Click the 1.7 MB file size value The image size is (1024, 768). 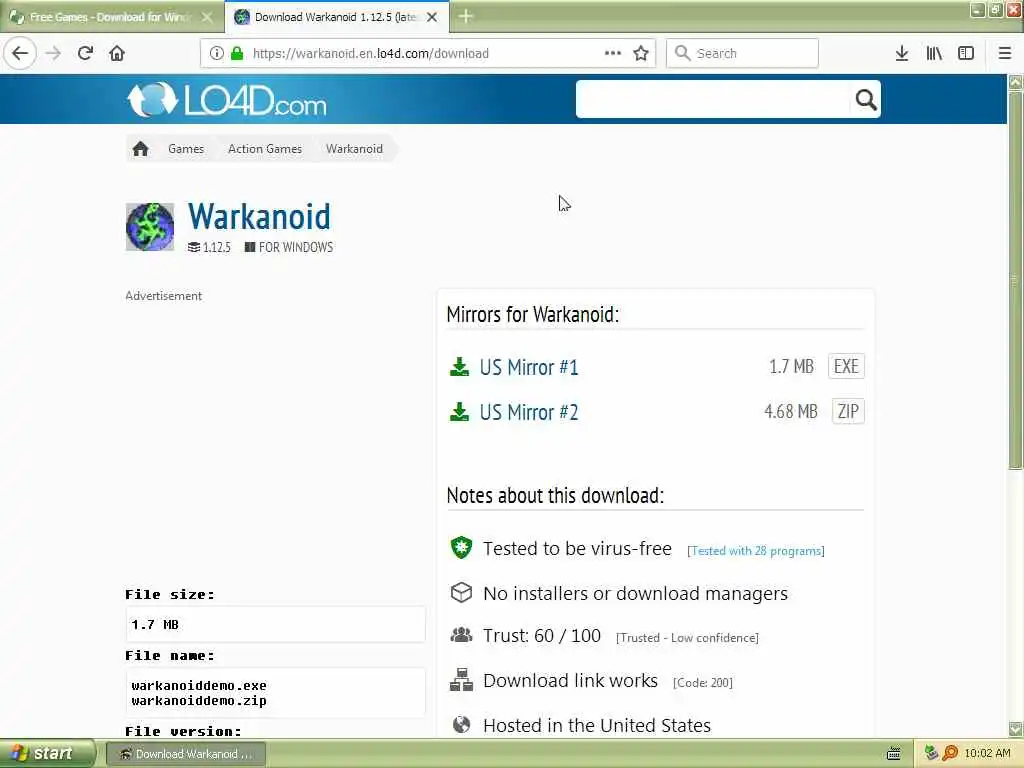tap(155, 625)
